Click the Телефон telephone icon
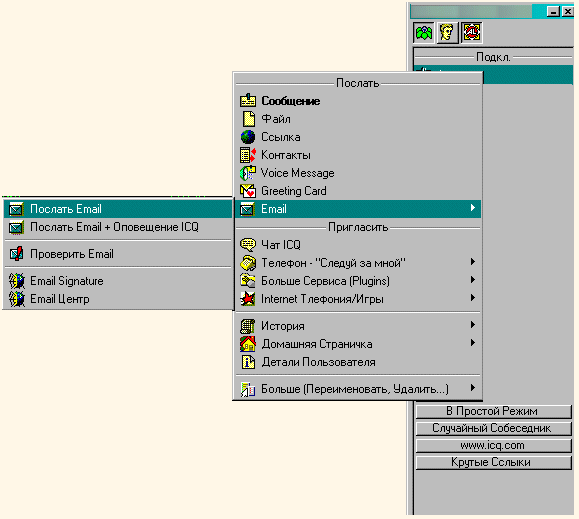This screenshot has width=579, height=519. [248, 263]
